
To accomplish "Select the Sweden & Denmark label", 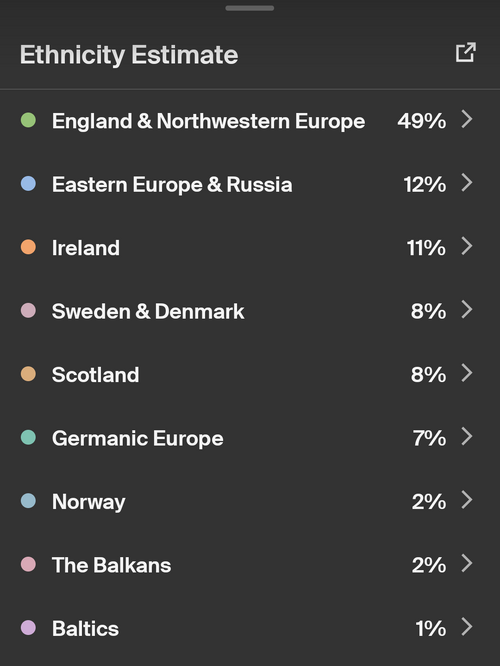I will [x=148, y=311].
